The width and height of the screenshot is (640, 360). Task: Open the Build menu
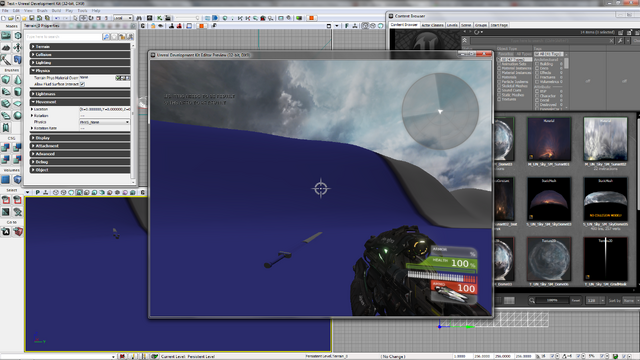point(56,11)
